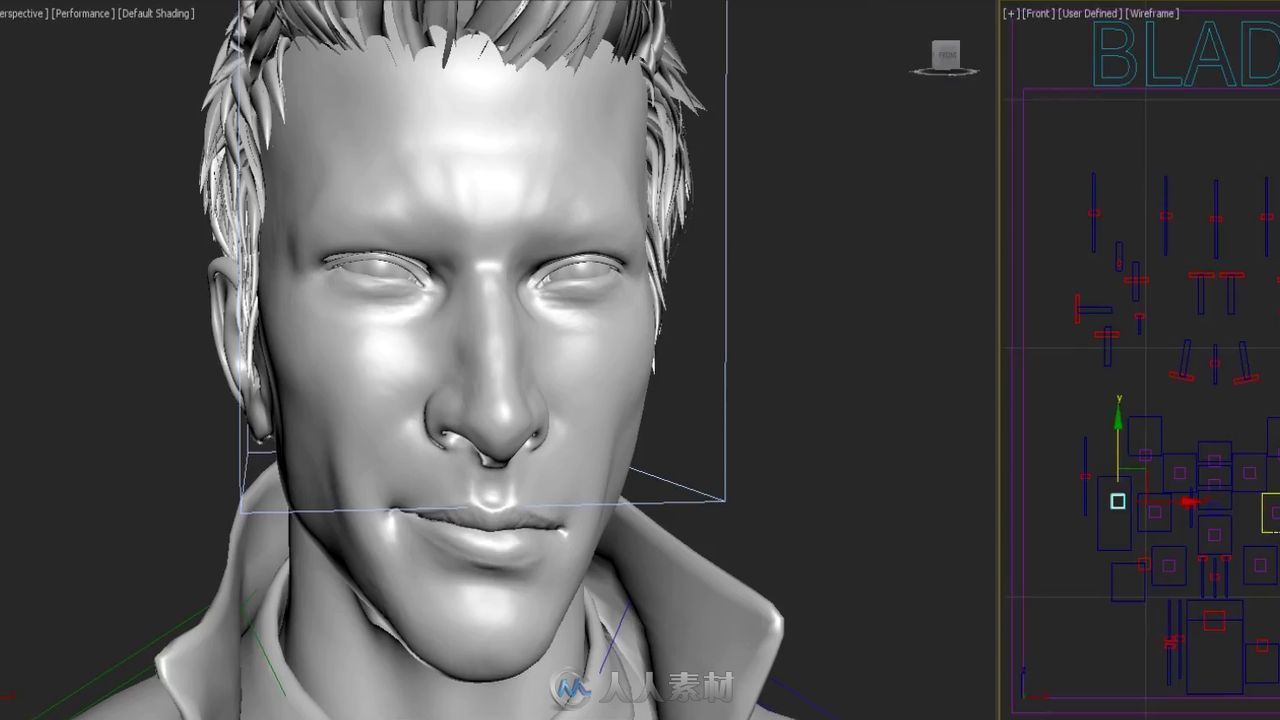1280x720 pixels.
Task: Open the Wireframe shading menu
Action: tap(1152, 13)
